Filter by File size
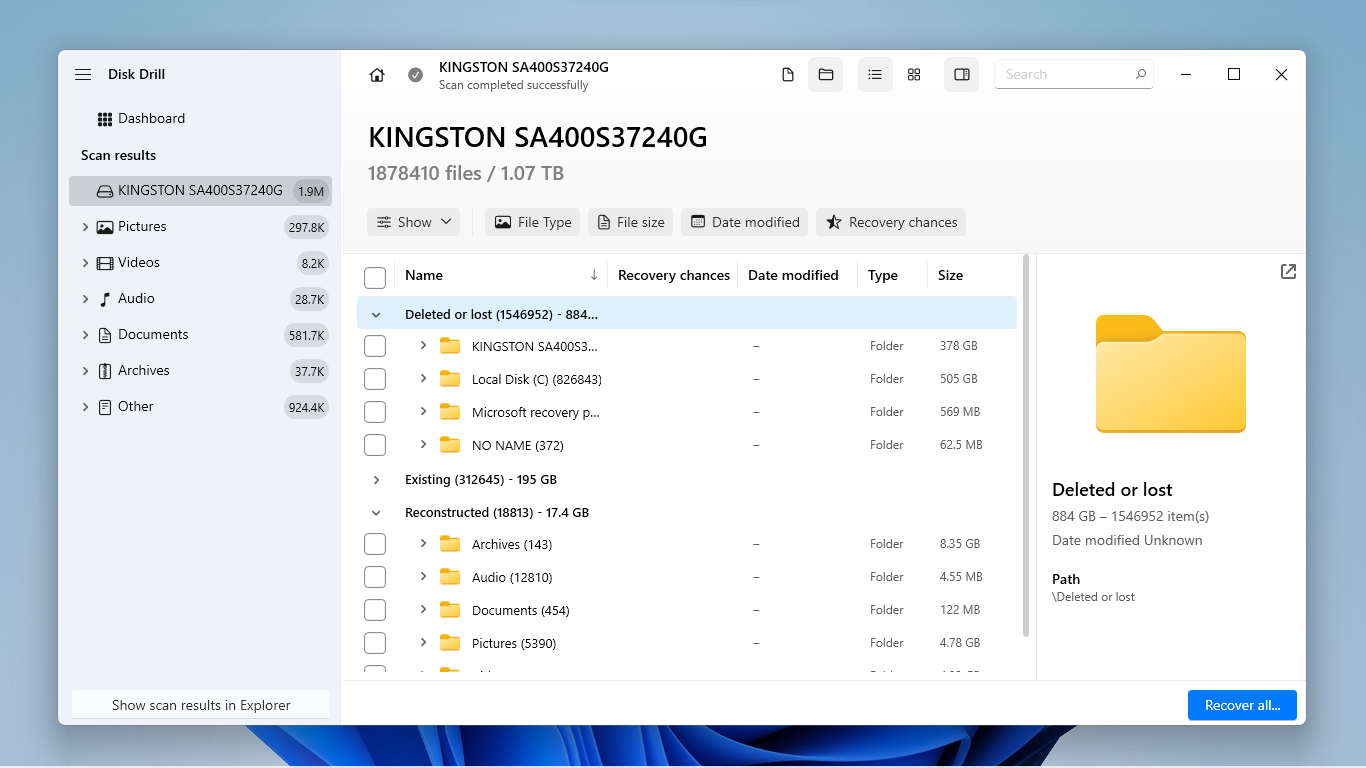The image size is (1366, 768). pyautogui.click(x=630, y=222)
